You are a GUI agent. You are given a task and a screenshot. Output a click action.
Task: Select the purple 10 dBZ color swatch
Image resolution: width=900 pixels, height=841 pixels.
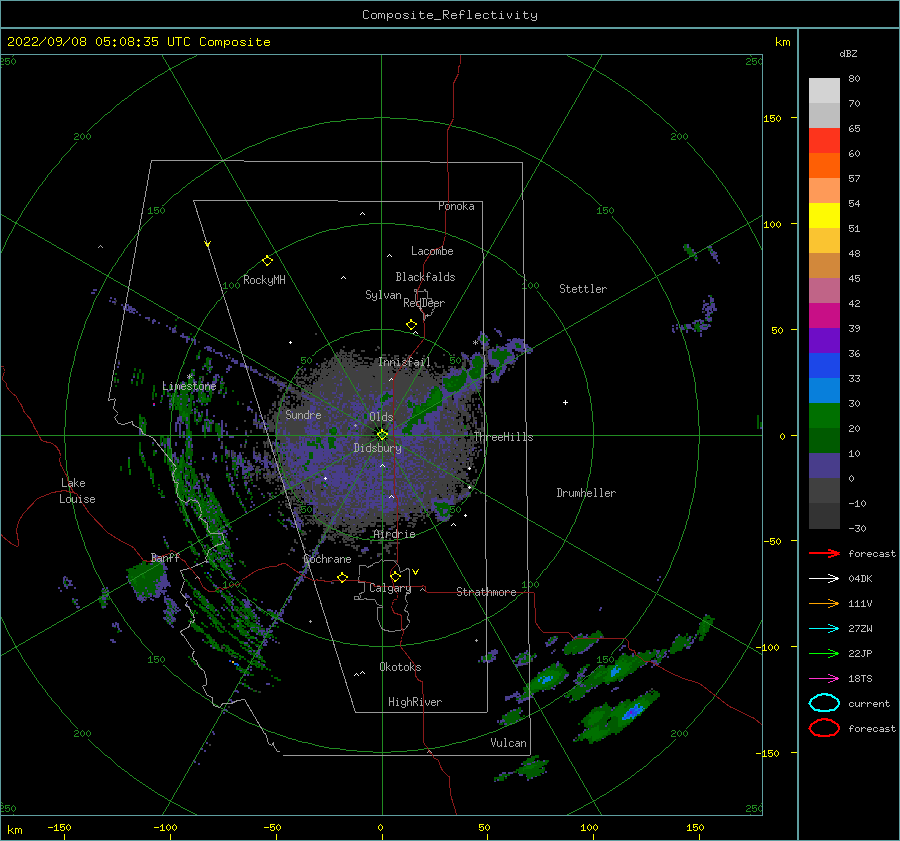coord(824,466)
